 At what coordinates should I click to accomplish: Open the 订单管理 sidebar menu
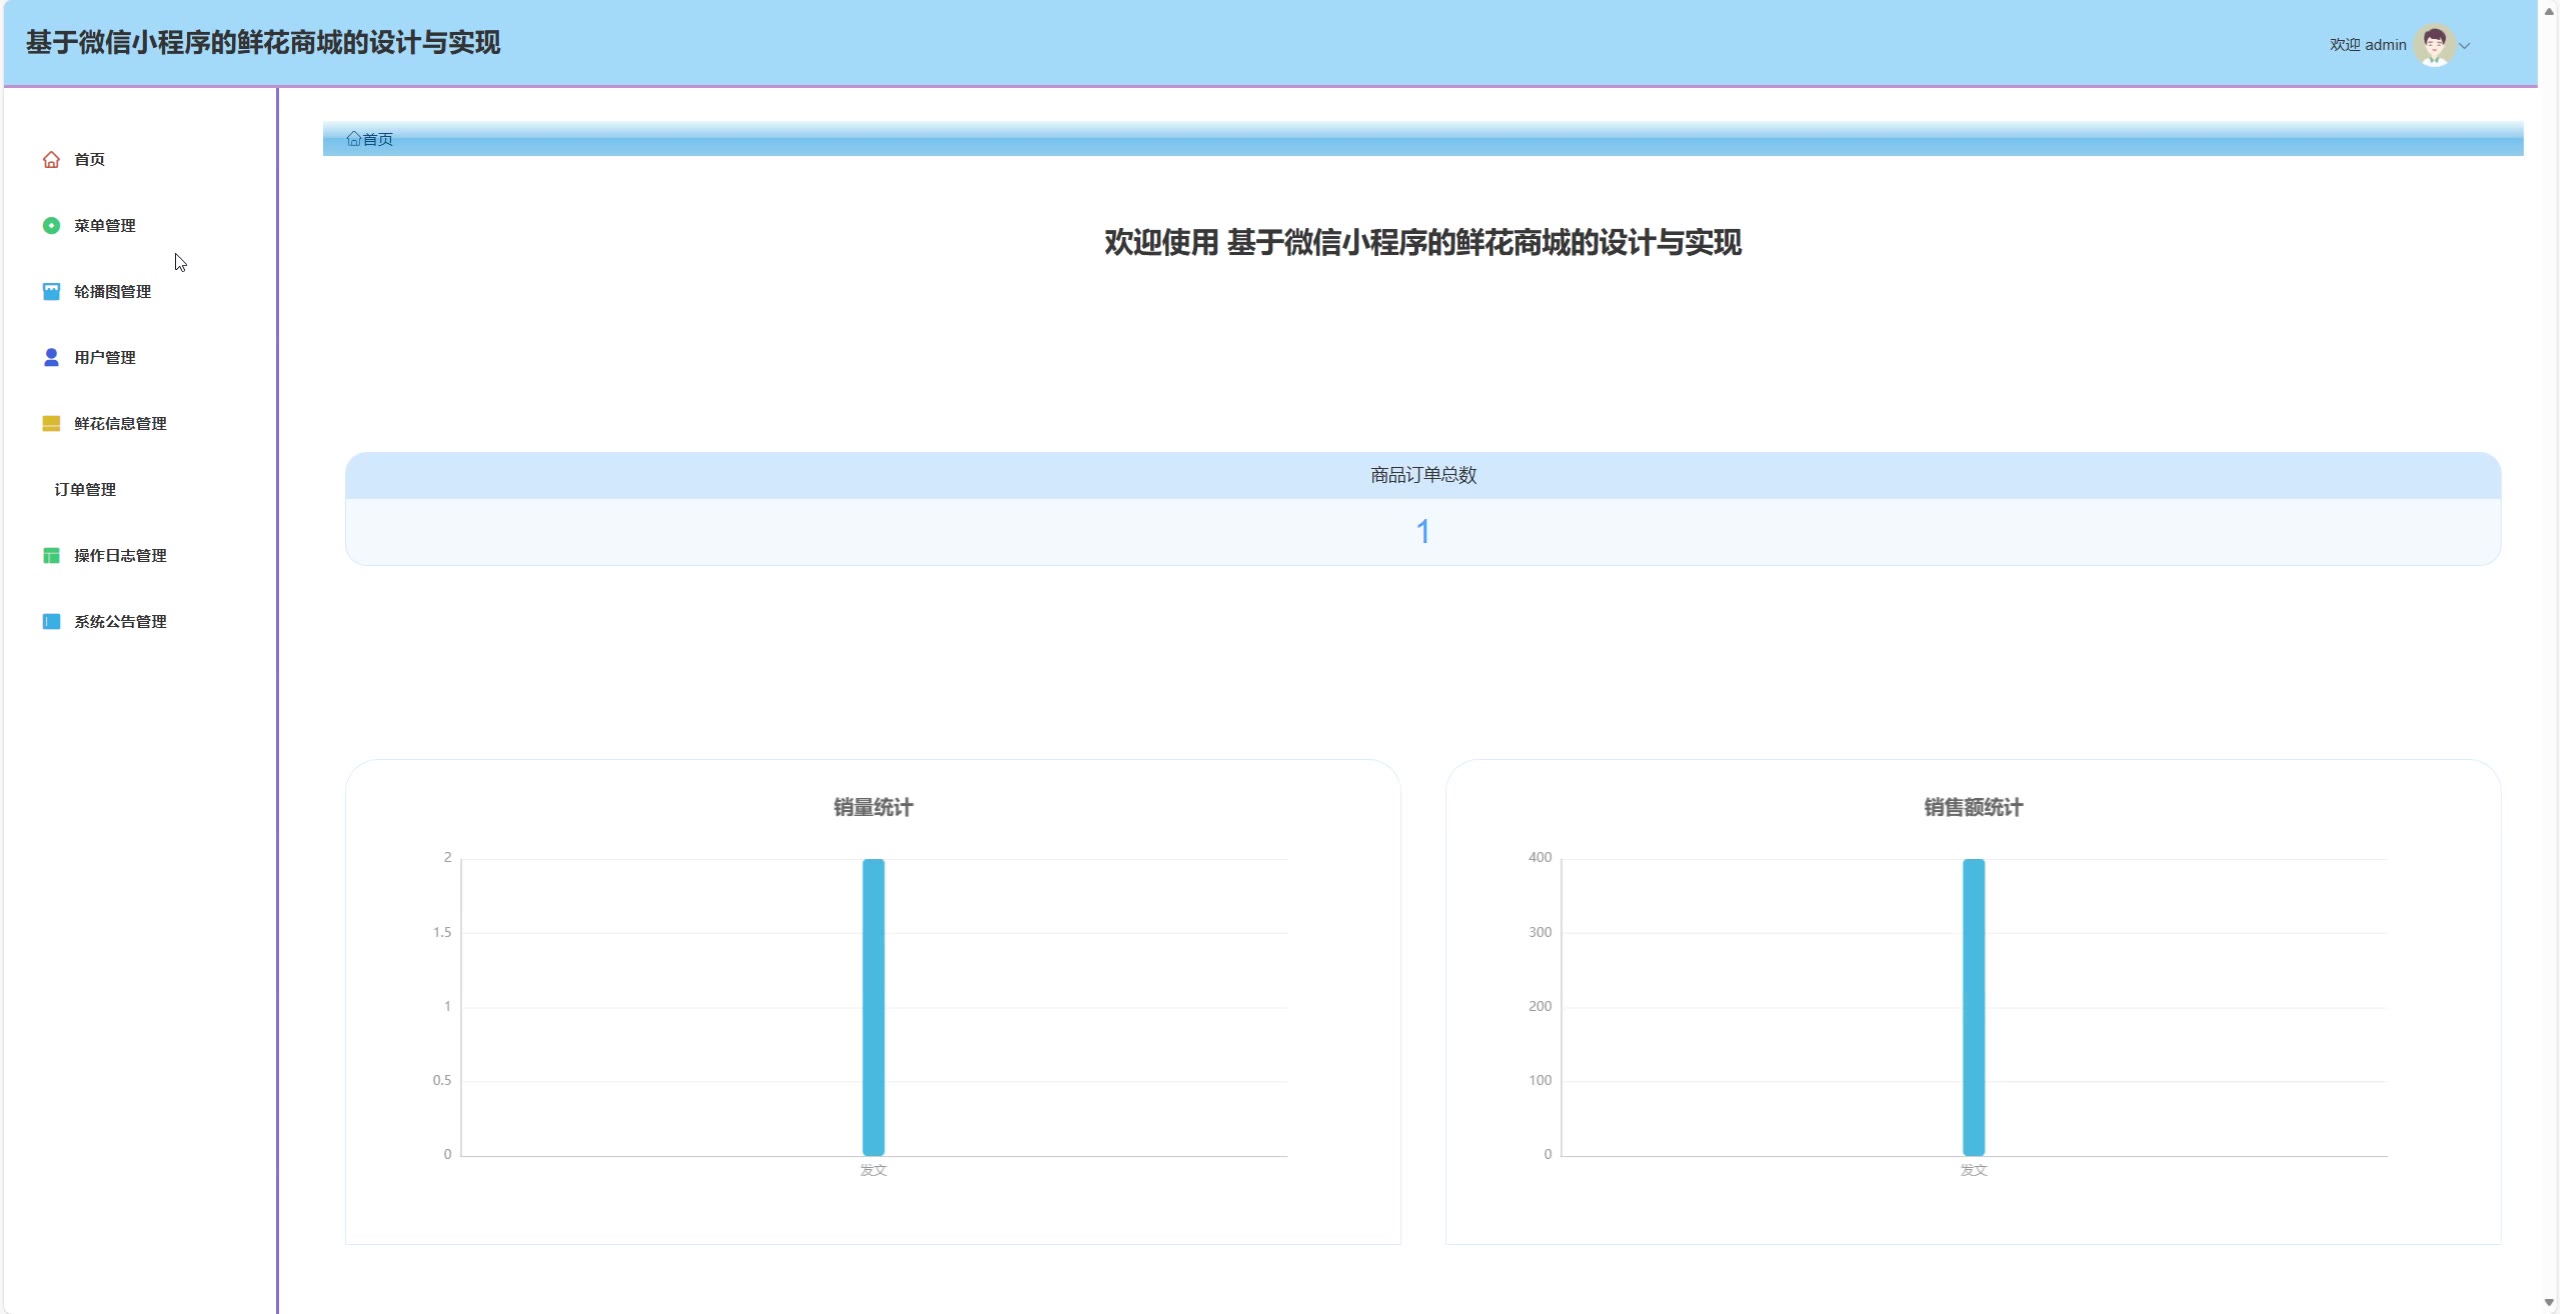click(x=85, y=490)
